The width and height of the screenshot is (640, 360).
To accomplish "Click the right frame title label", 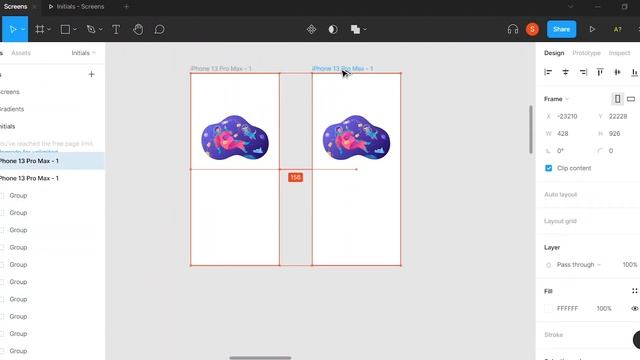I will click(x=342, y=69).
